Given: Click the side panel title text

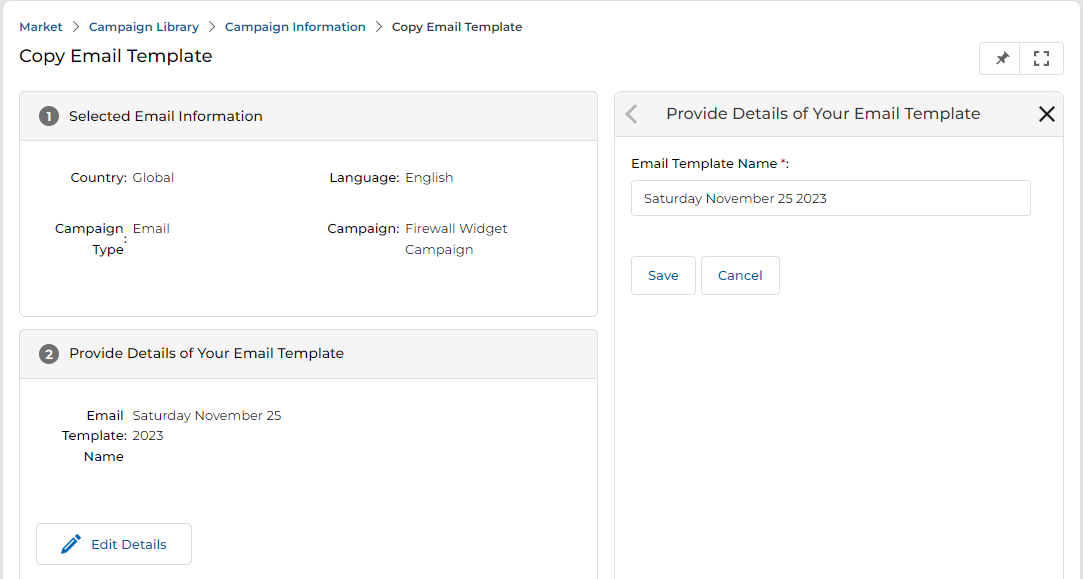Looking at the screenshot, I should [823, 113].
